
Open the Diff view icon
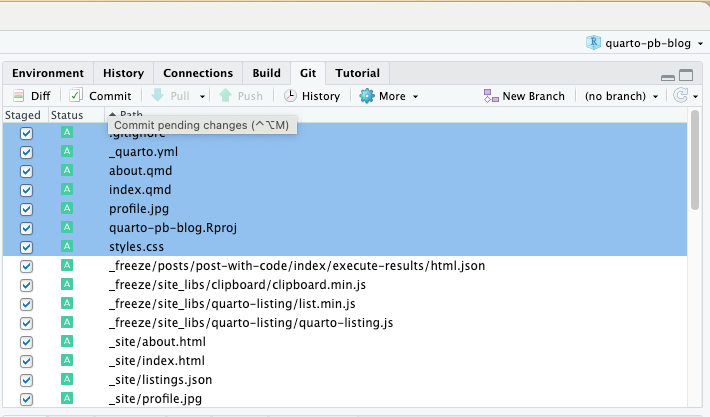(x=18, y=96)
